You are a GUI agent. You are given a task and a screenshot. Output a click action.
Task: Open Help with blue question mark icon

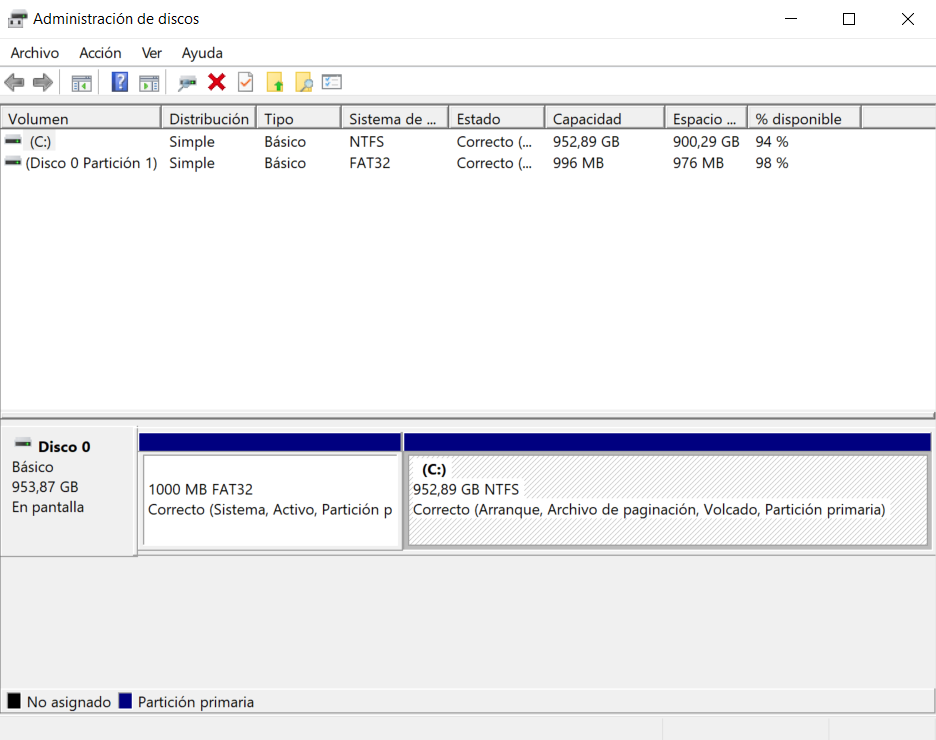120,82
